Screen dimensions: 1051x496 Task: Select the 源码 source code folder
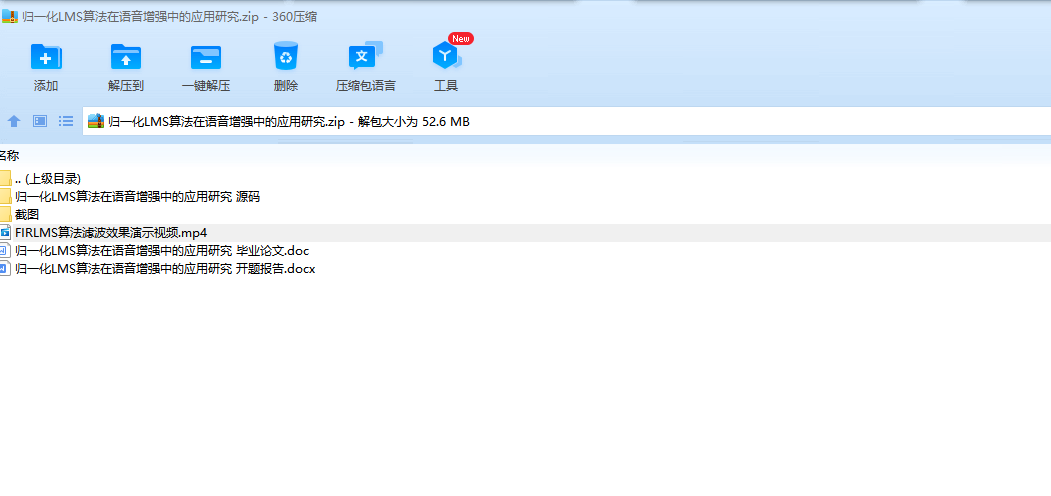click(526, 197)
